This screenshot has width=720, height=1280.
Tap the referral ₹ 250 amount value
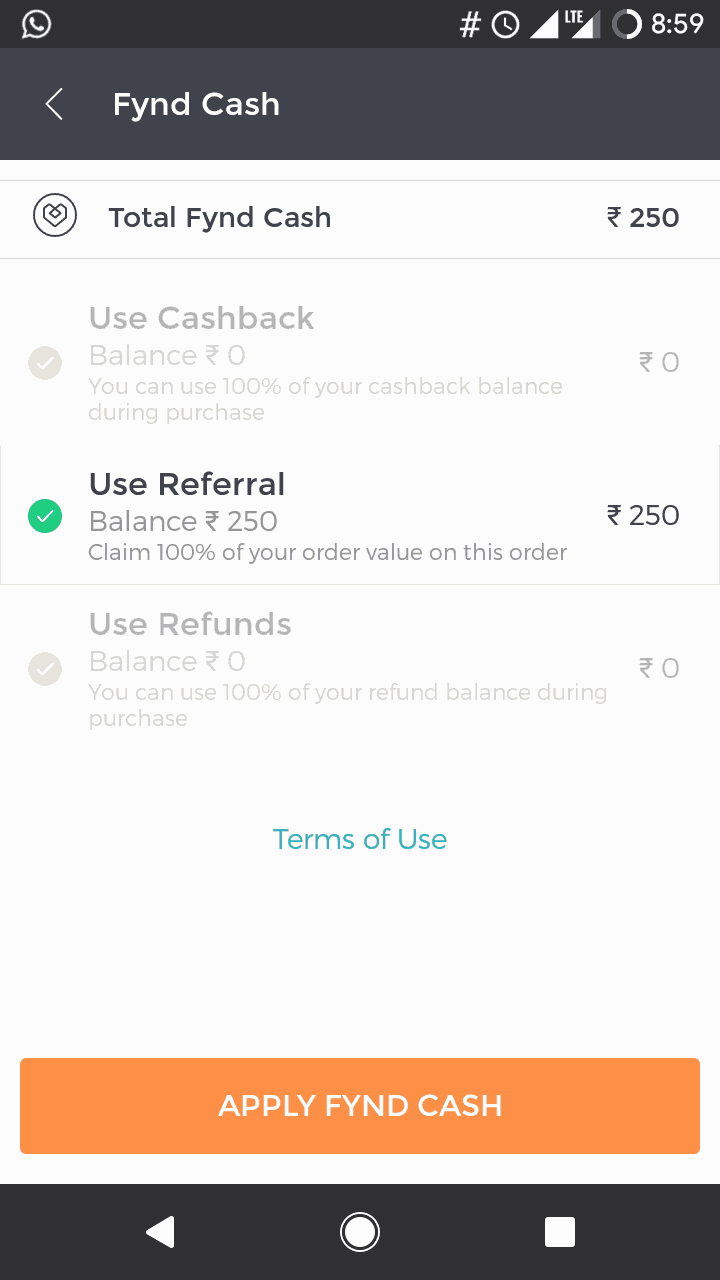click(643, 515)
